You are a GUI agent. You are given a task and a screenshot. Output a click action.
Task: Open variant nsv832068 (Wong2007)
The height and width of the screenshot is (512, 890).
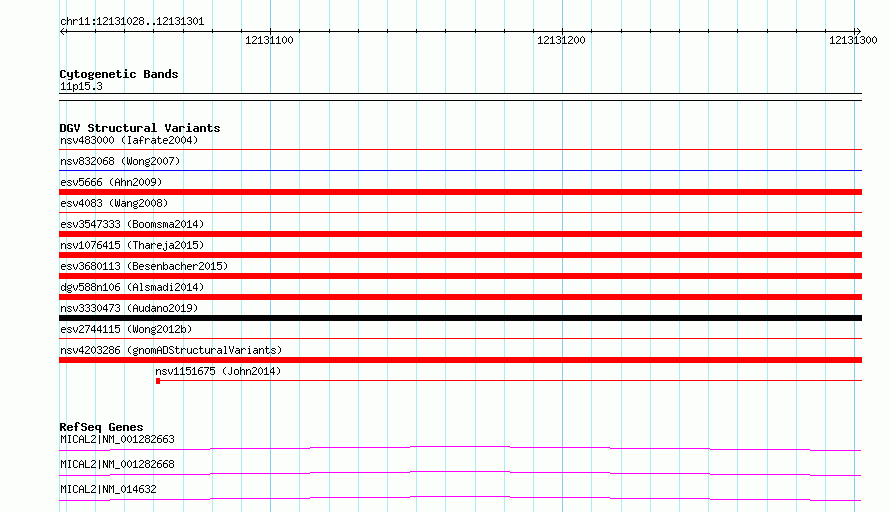[120, 161]
